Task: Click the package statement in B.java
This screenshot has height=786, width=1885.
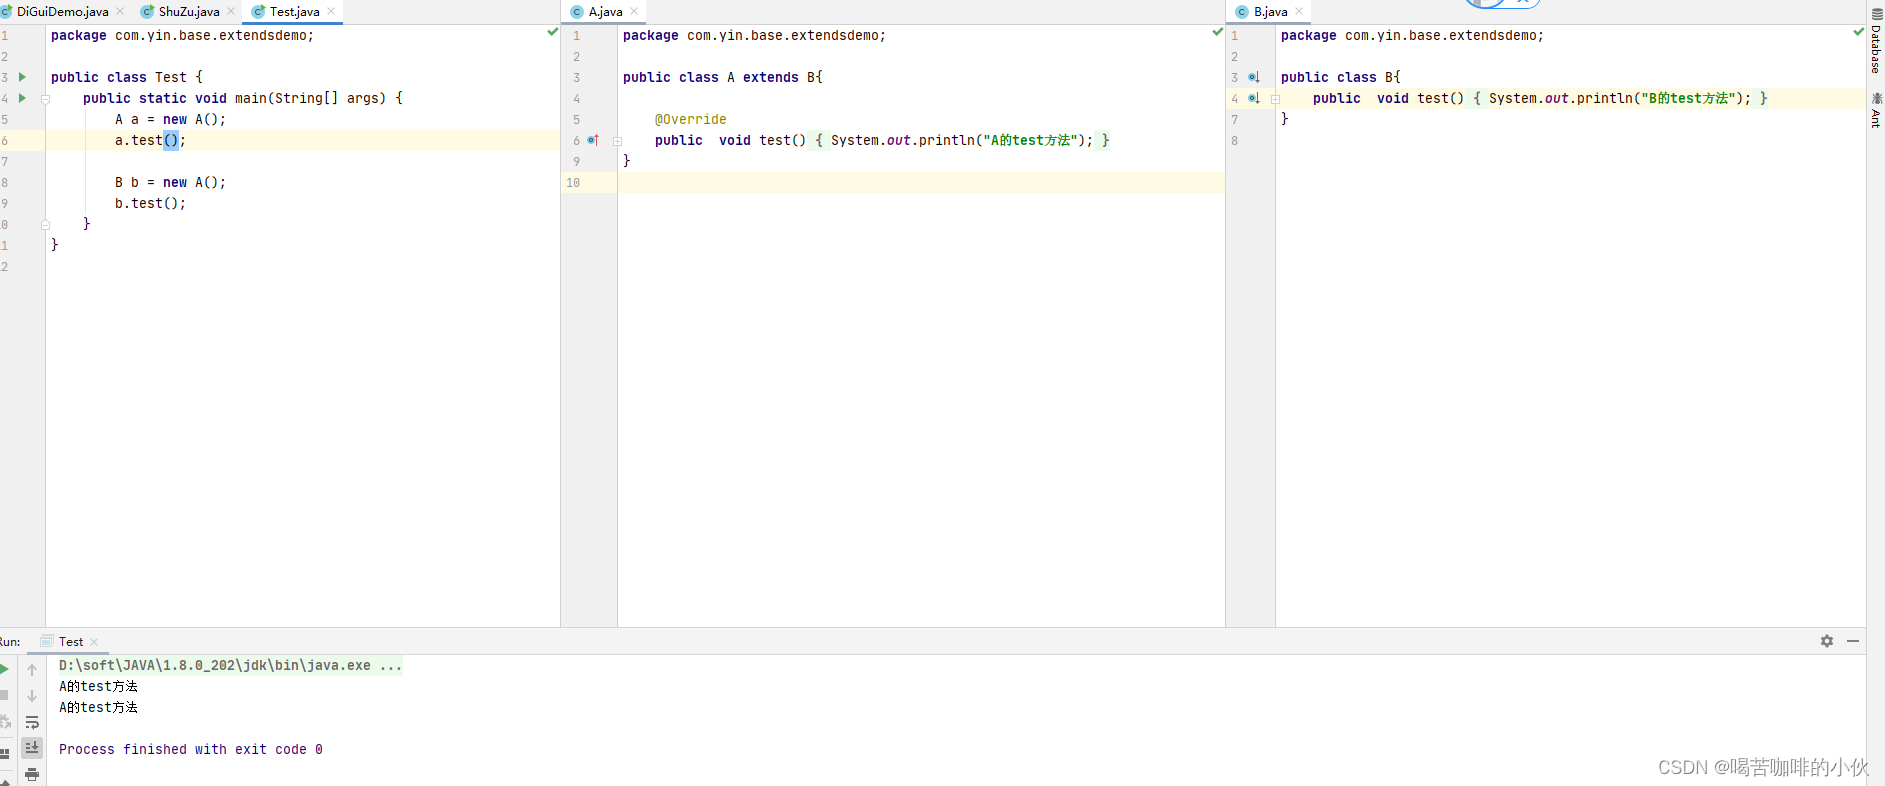Action: (1412, 35)
